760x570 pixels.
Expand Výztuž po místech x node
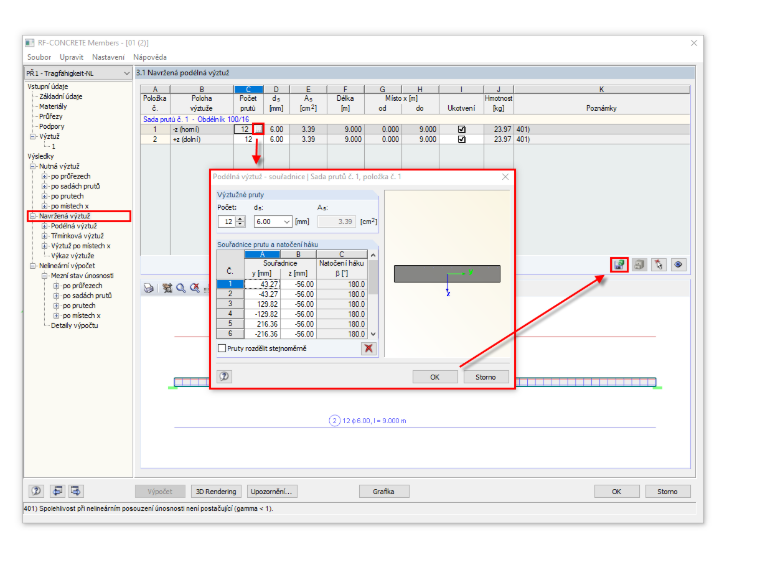(x=45, y=246)
